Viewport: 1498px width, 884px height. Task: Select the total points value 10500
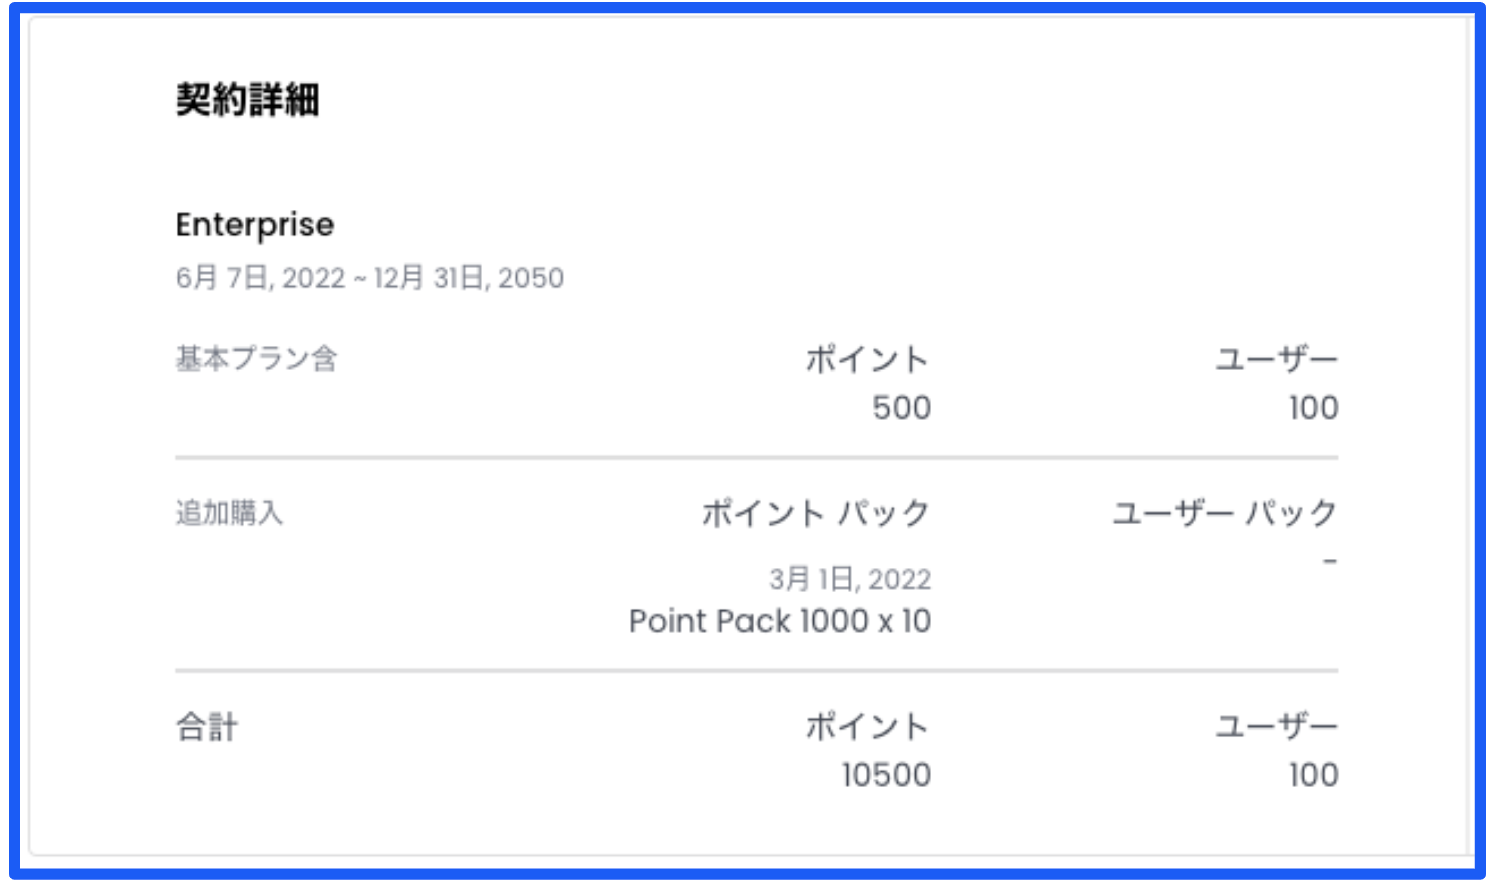886,775
